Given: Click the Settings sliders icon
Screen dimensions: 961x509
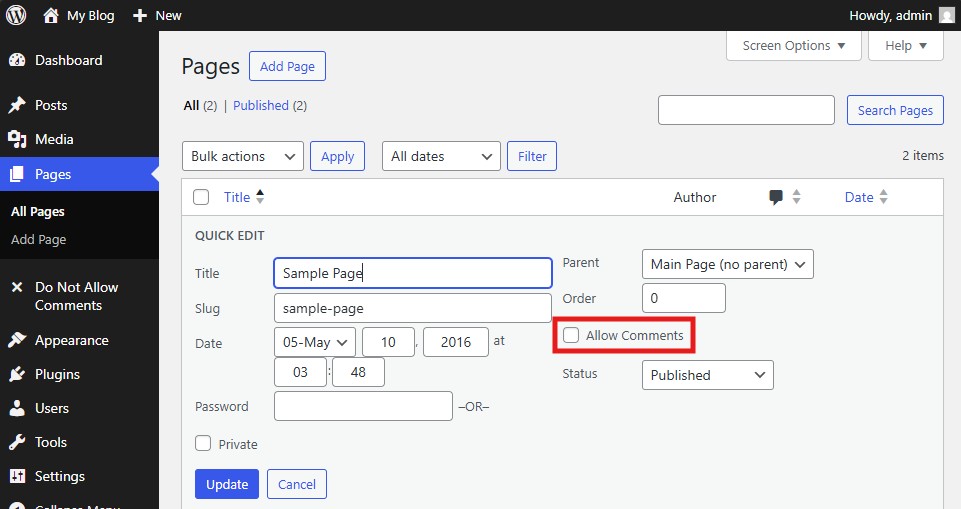Looking at the screenshot, I should (x=17, y=476).
